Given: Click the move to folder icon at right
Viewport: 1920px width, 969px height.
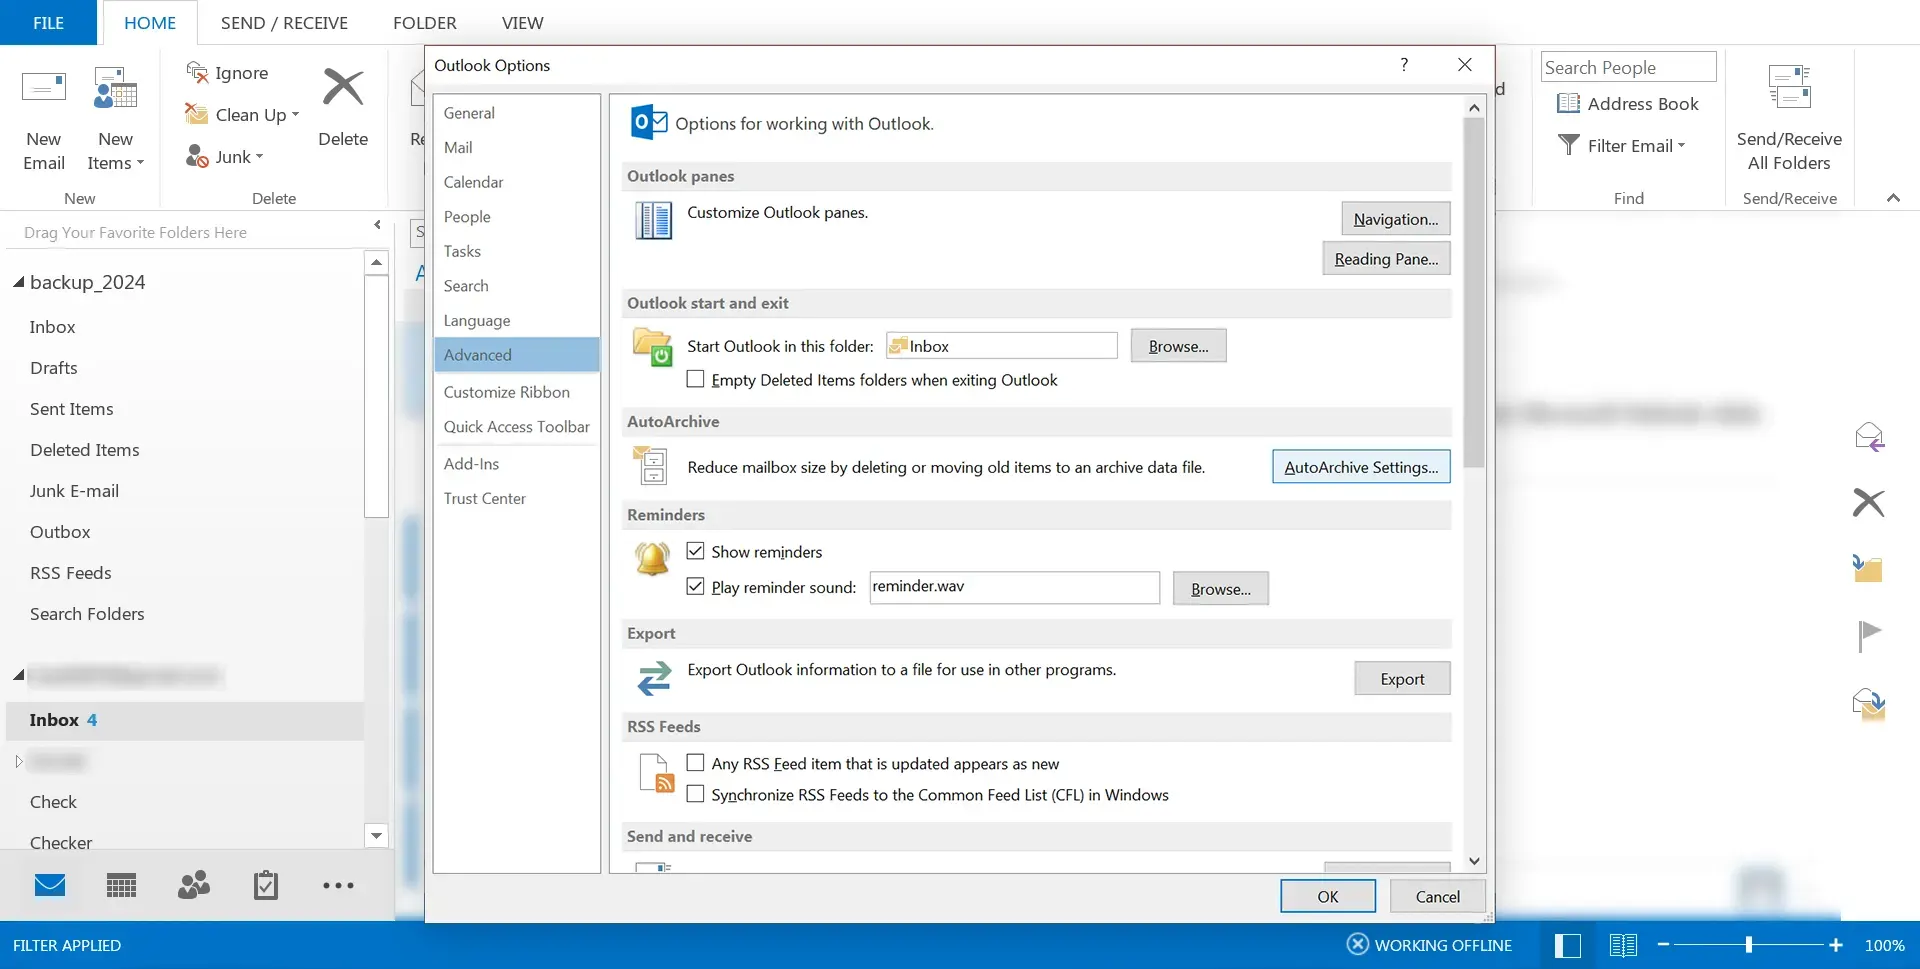Looking at the screenshot, I should (x=1868, y=568).
